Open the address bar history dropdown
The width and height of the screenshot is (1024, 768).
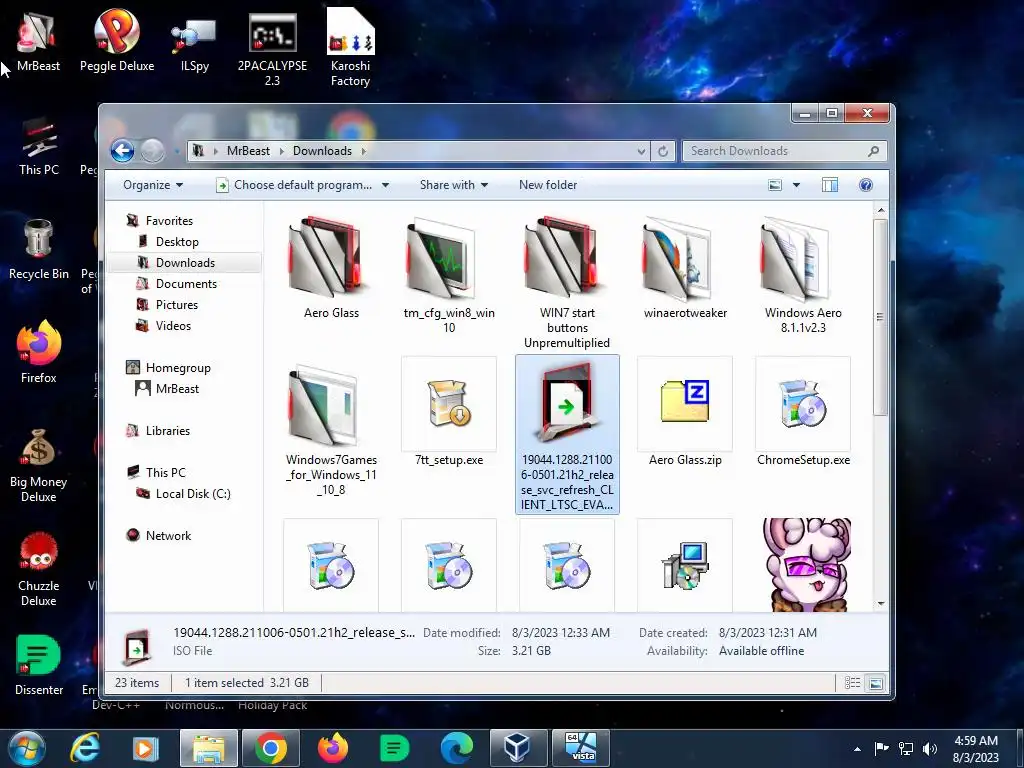(641, 151)
